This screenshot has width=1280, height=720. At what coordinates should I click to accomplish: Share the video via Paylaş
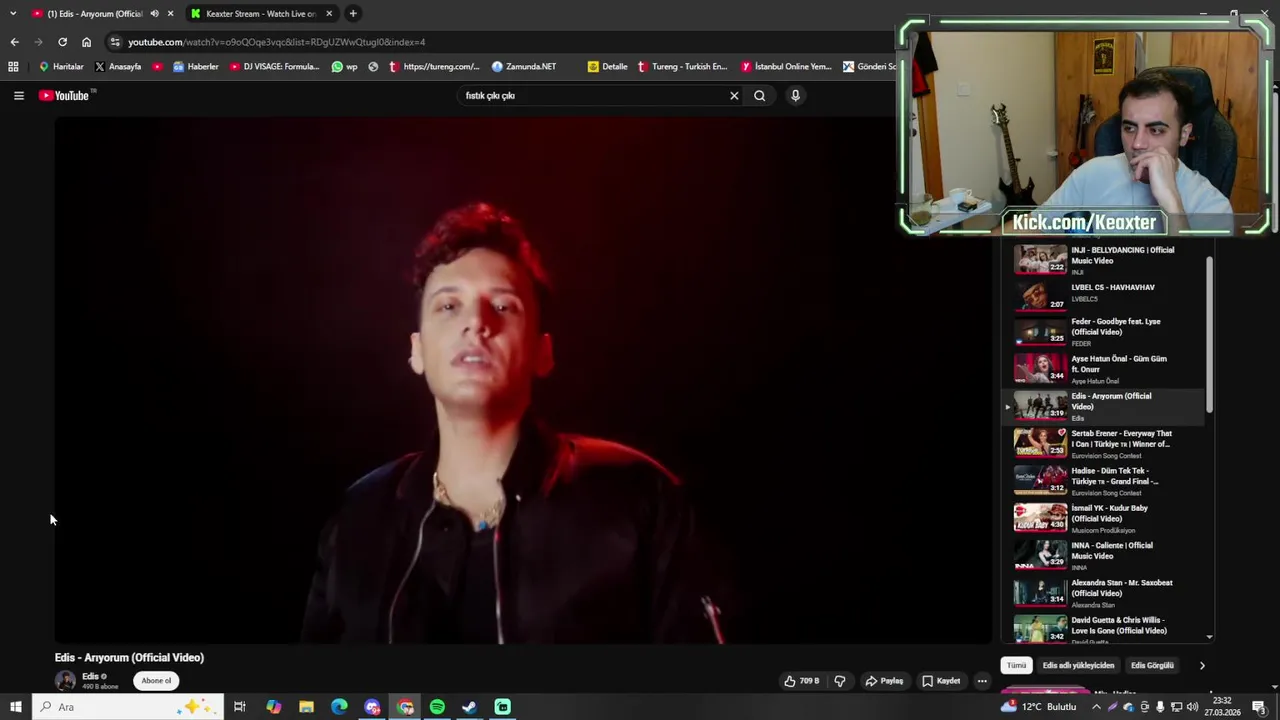[884, 681]
